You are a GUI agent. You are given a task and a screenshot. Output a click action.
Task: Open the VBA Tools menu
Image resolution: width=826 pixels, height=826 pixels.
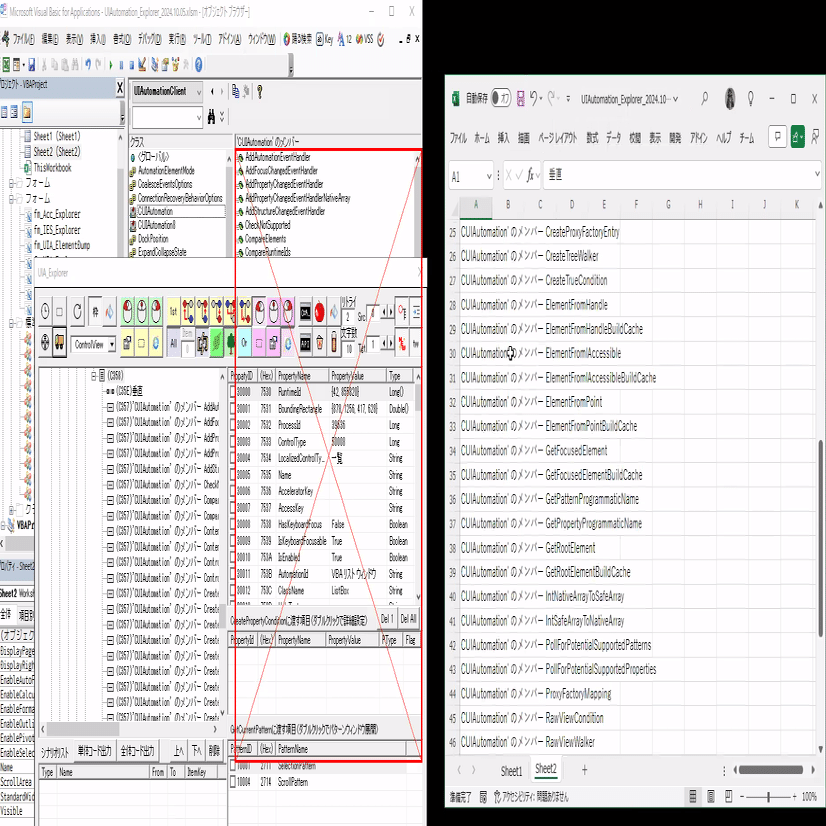(x=202, y=39)
